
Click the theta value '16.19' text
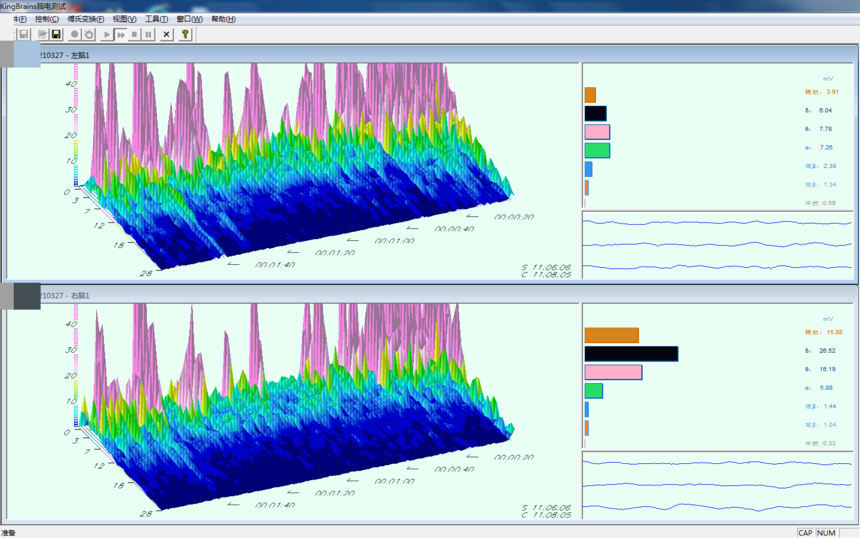828,369
